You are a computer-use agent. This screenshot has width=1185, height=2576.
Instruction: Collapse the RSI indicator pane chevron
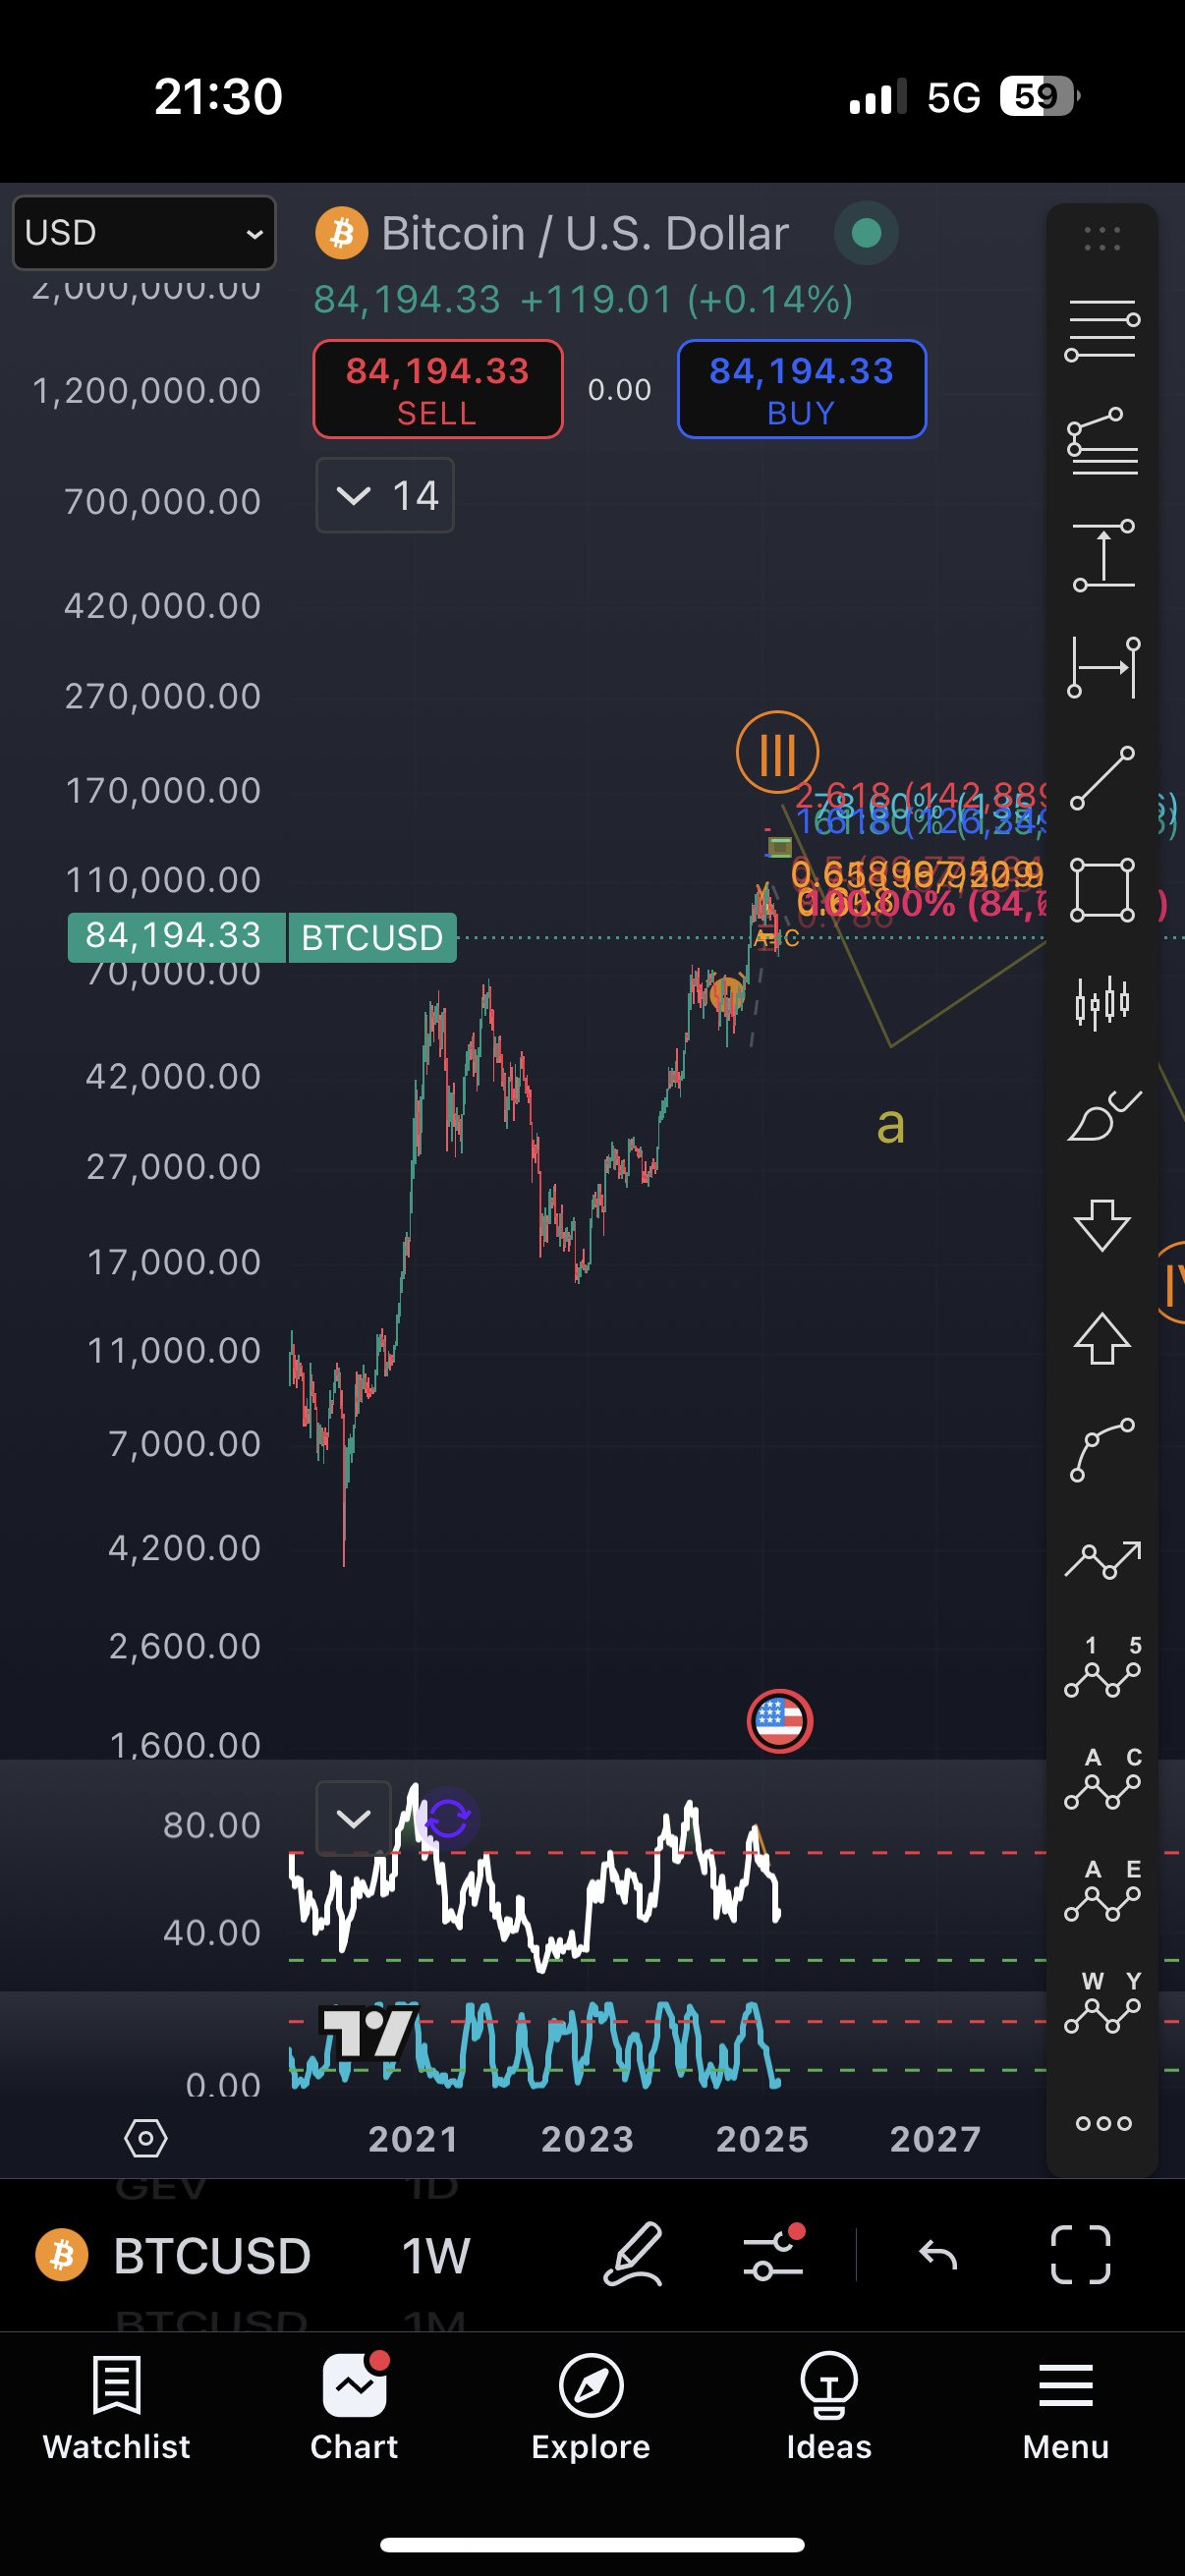point(353,1818)
